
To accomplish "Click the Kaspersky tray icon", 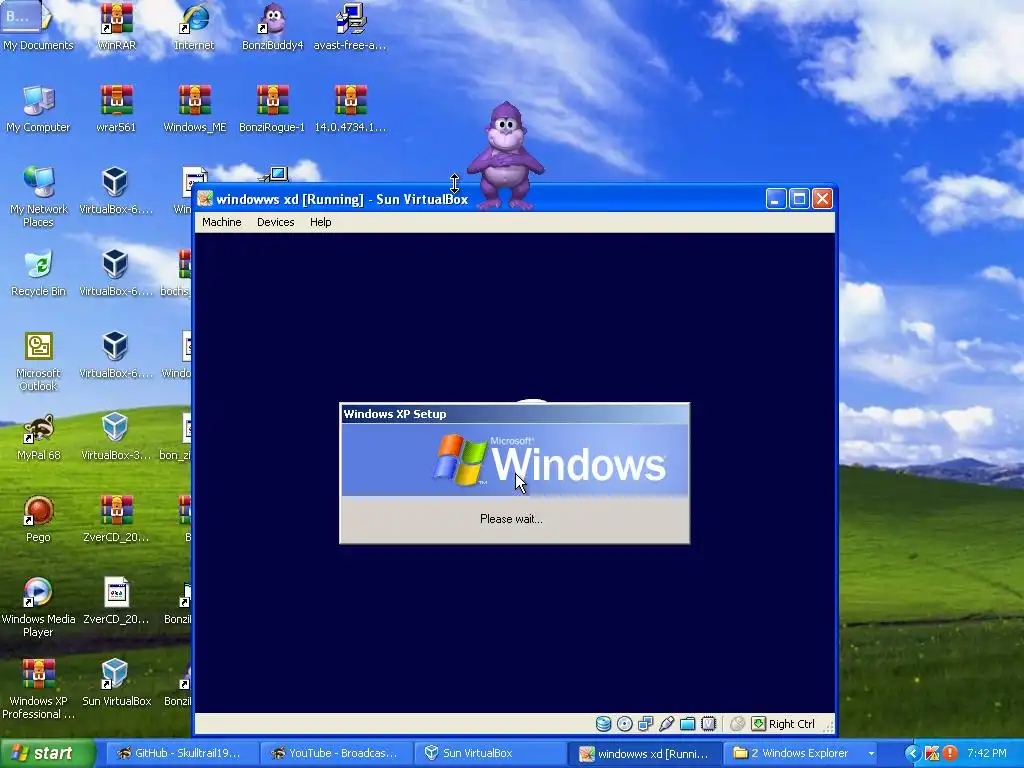I will pos(931,754).
